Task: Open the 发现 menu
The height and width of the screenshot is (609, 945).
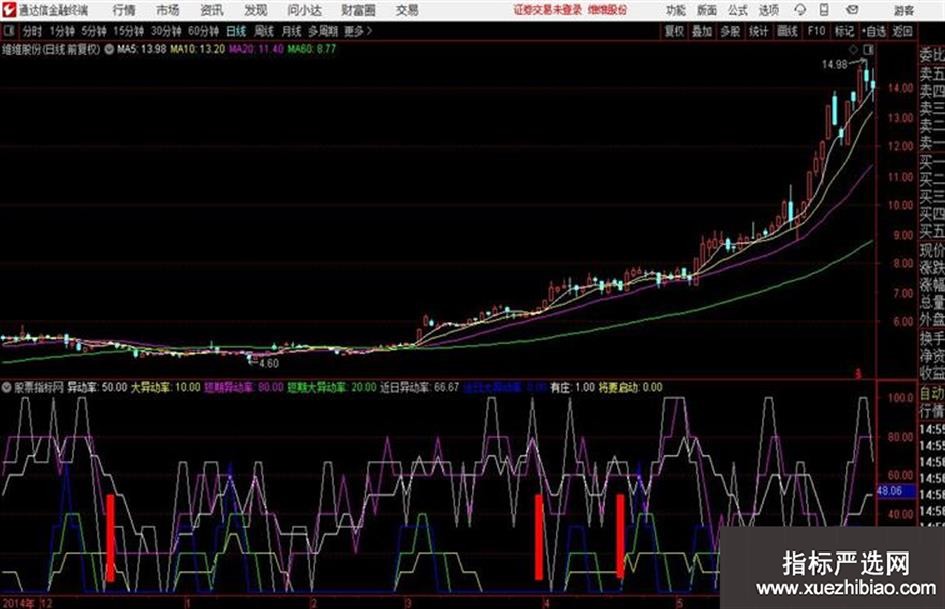Action: coord(256,10)
